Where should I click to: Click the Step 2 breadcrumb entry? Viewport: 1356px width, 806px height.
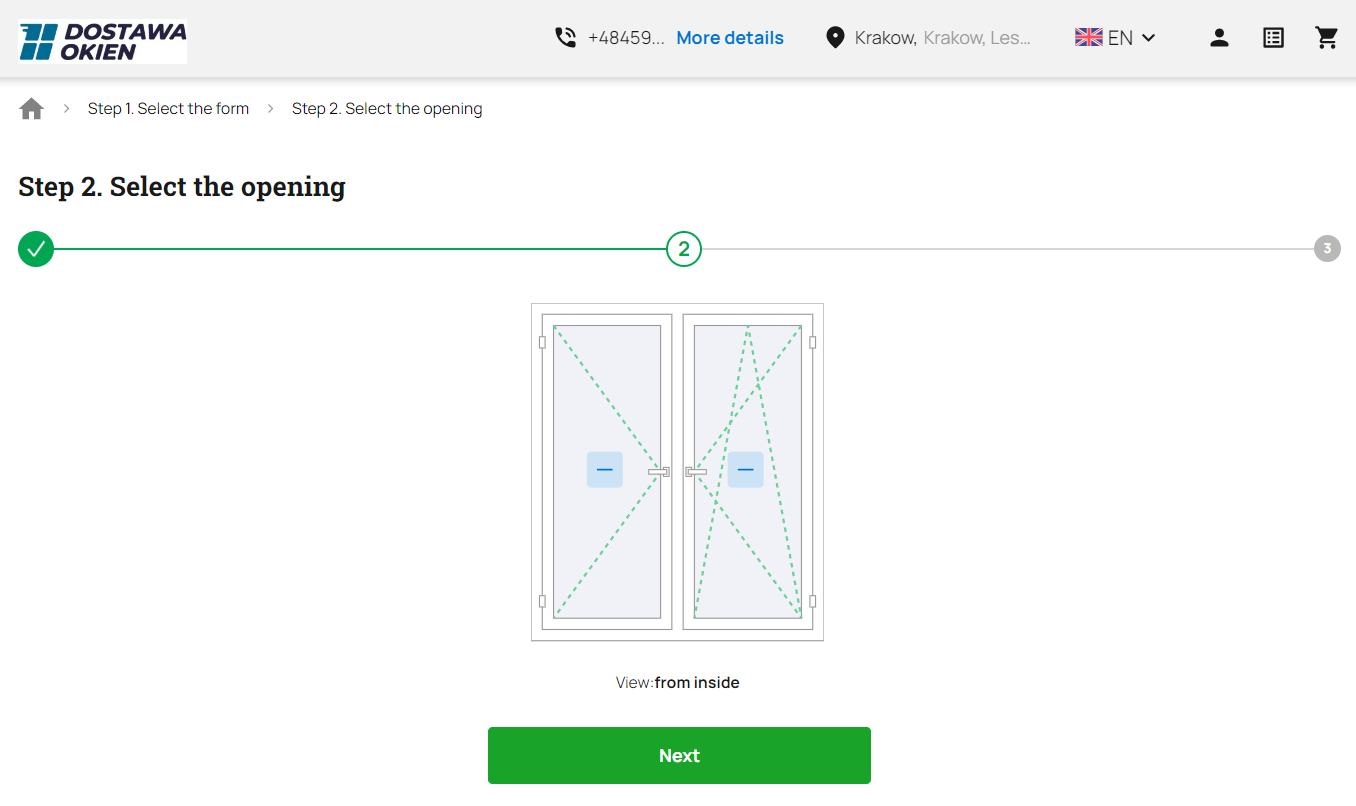387,108
